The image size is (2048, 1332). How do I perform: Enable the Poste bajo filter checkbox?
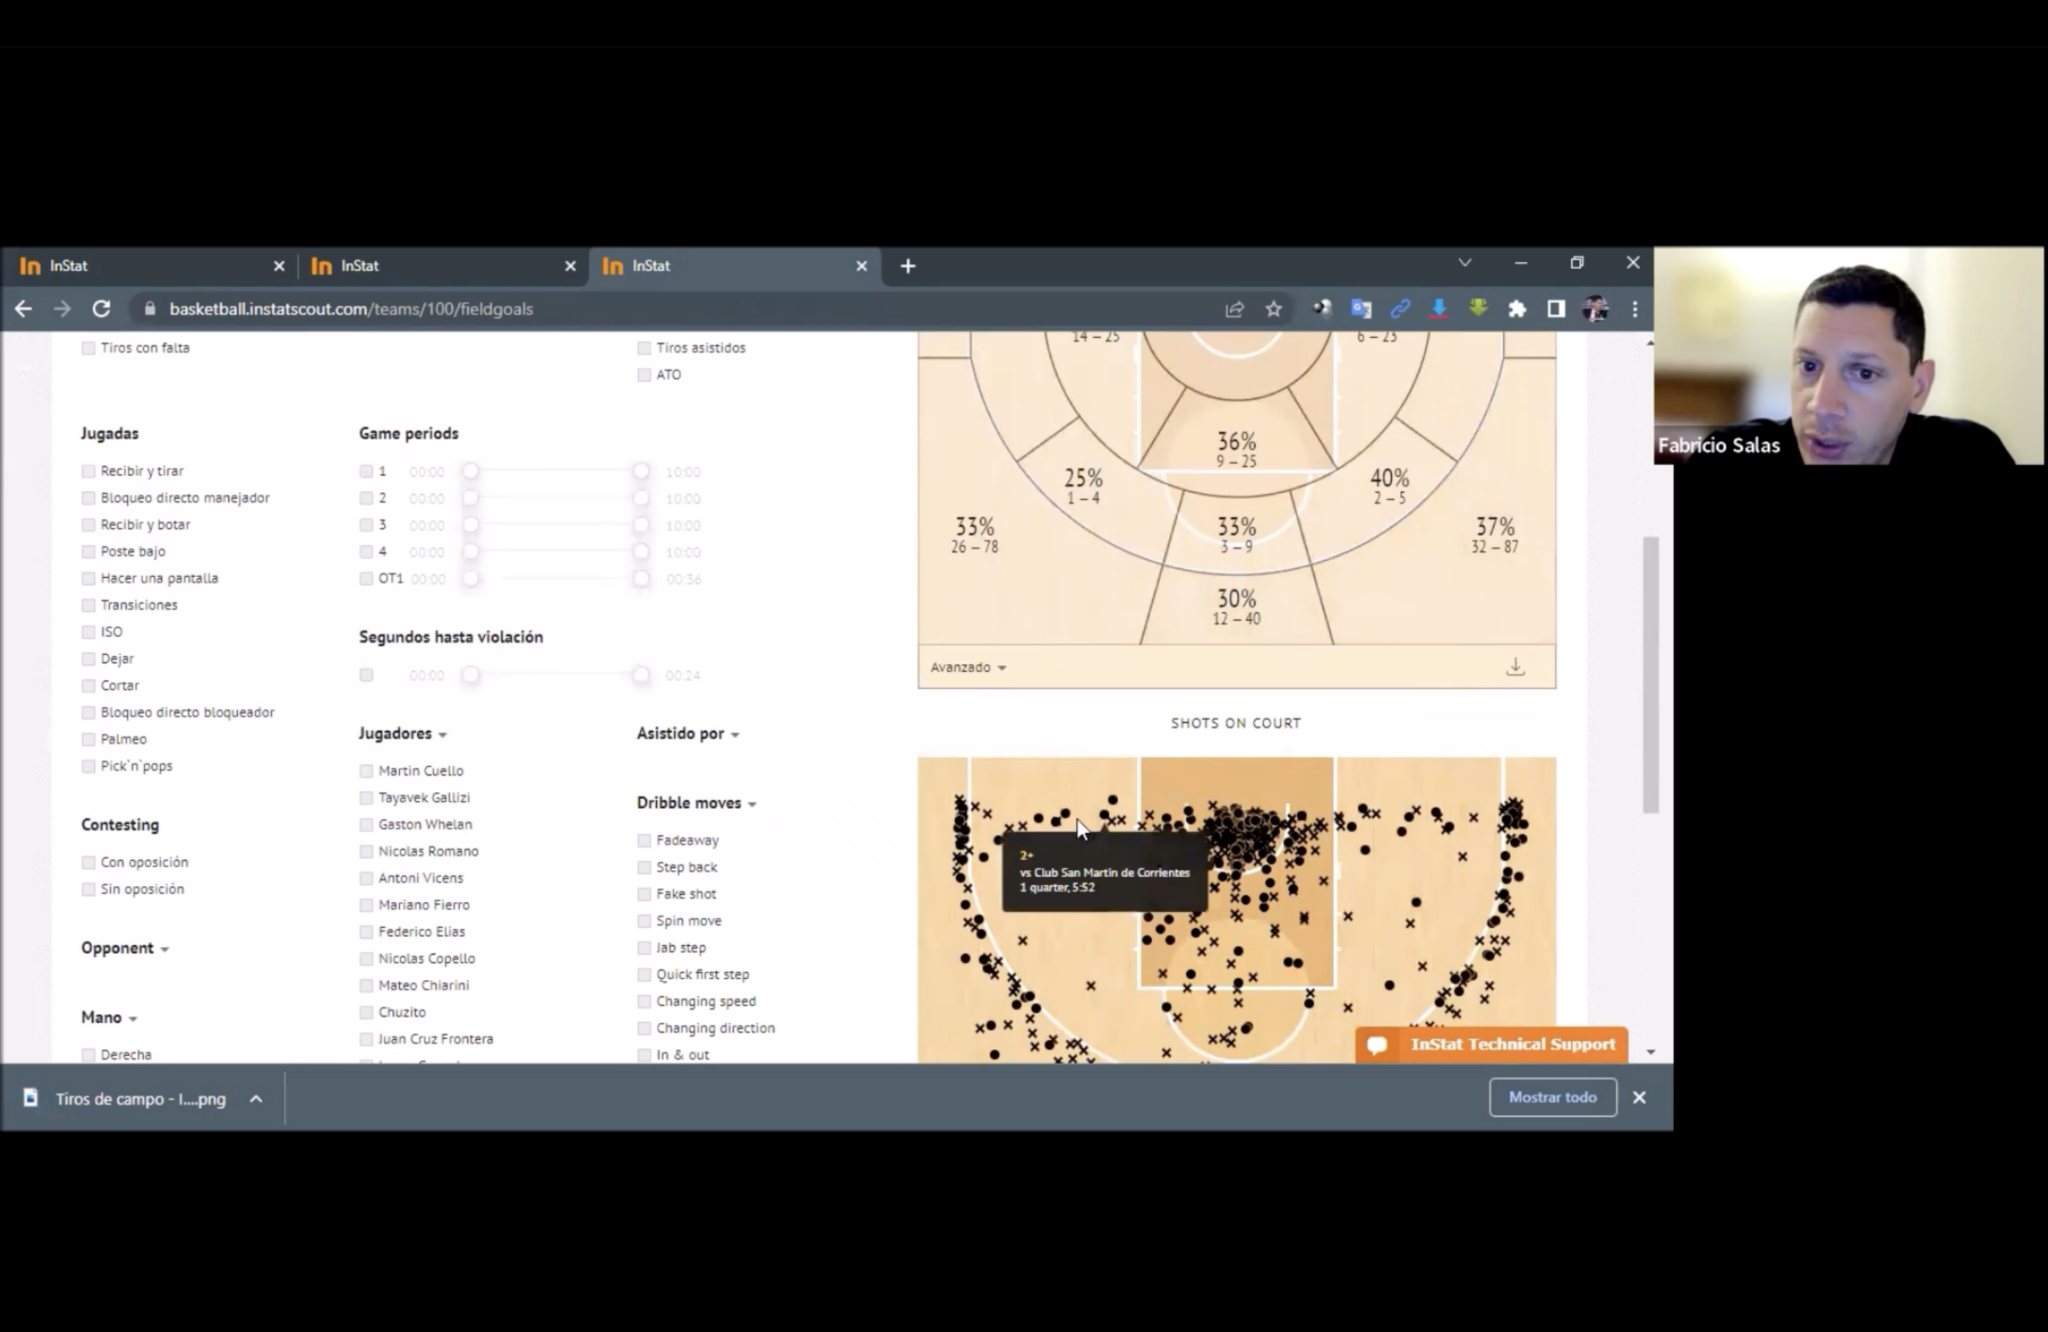click(x=88, y=551)
